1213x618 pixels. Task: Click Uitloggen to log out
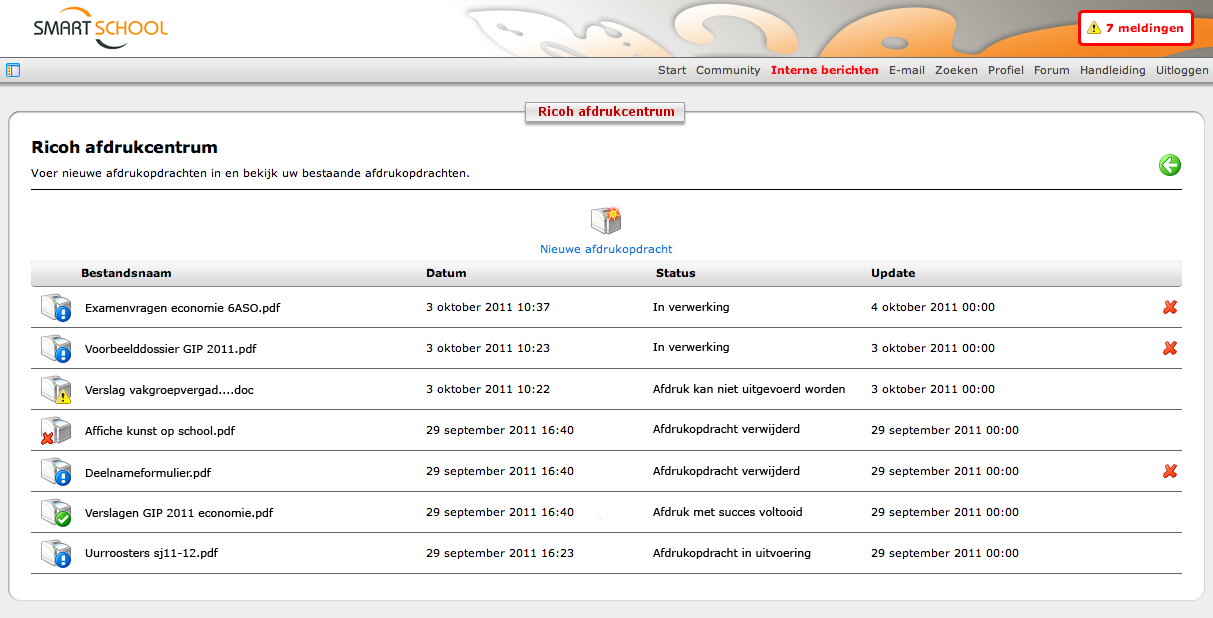pyautogui.click(x=1182, y=70)
